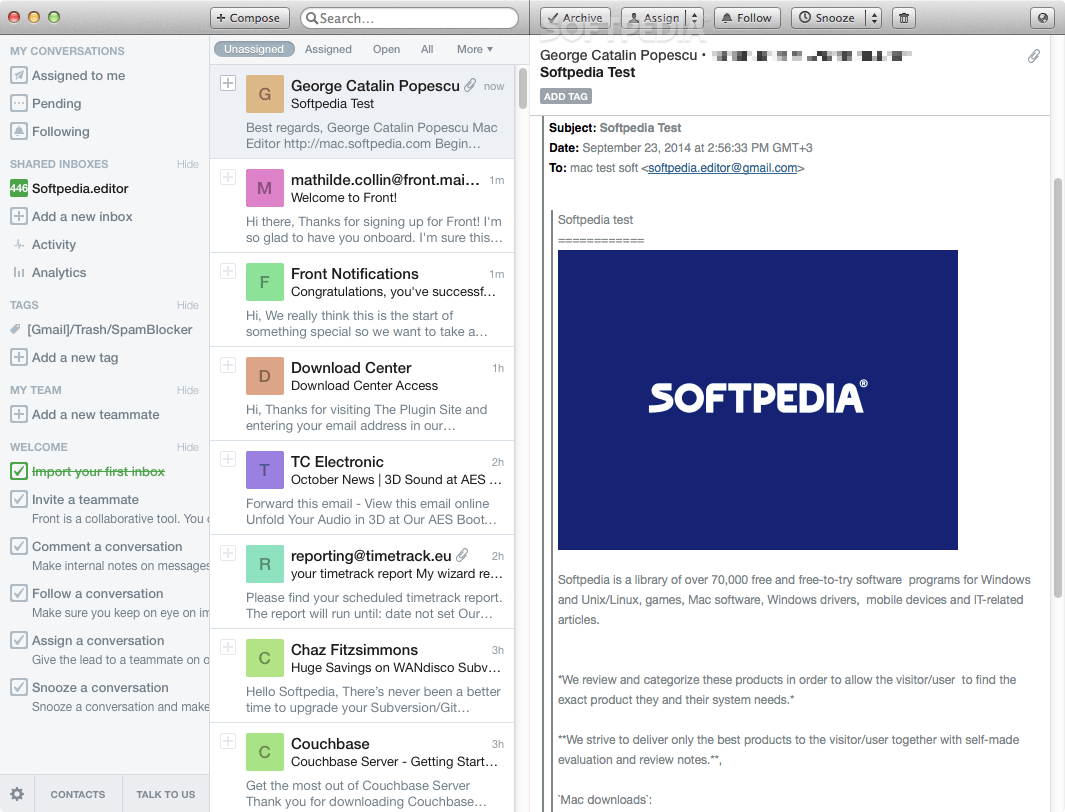1065x812 pixels.
Task: Open the Assign button dropdown arrows
Action: (694, 18)
